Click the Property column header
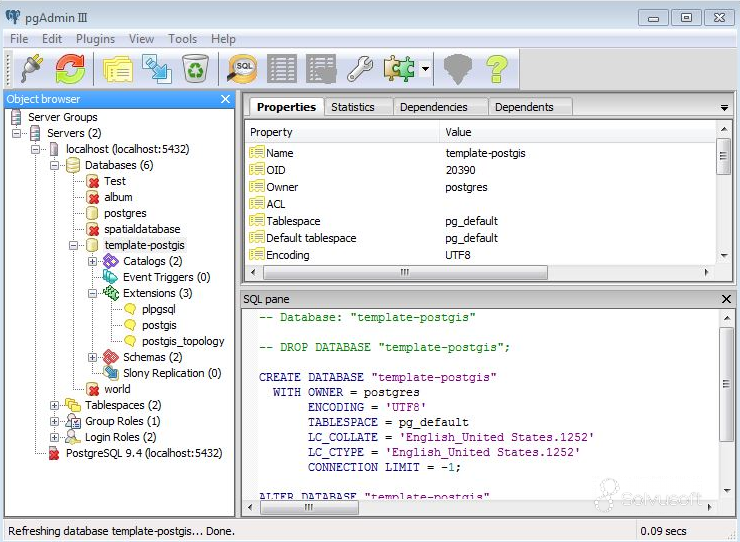 click(342, 132)
